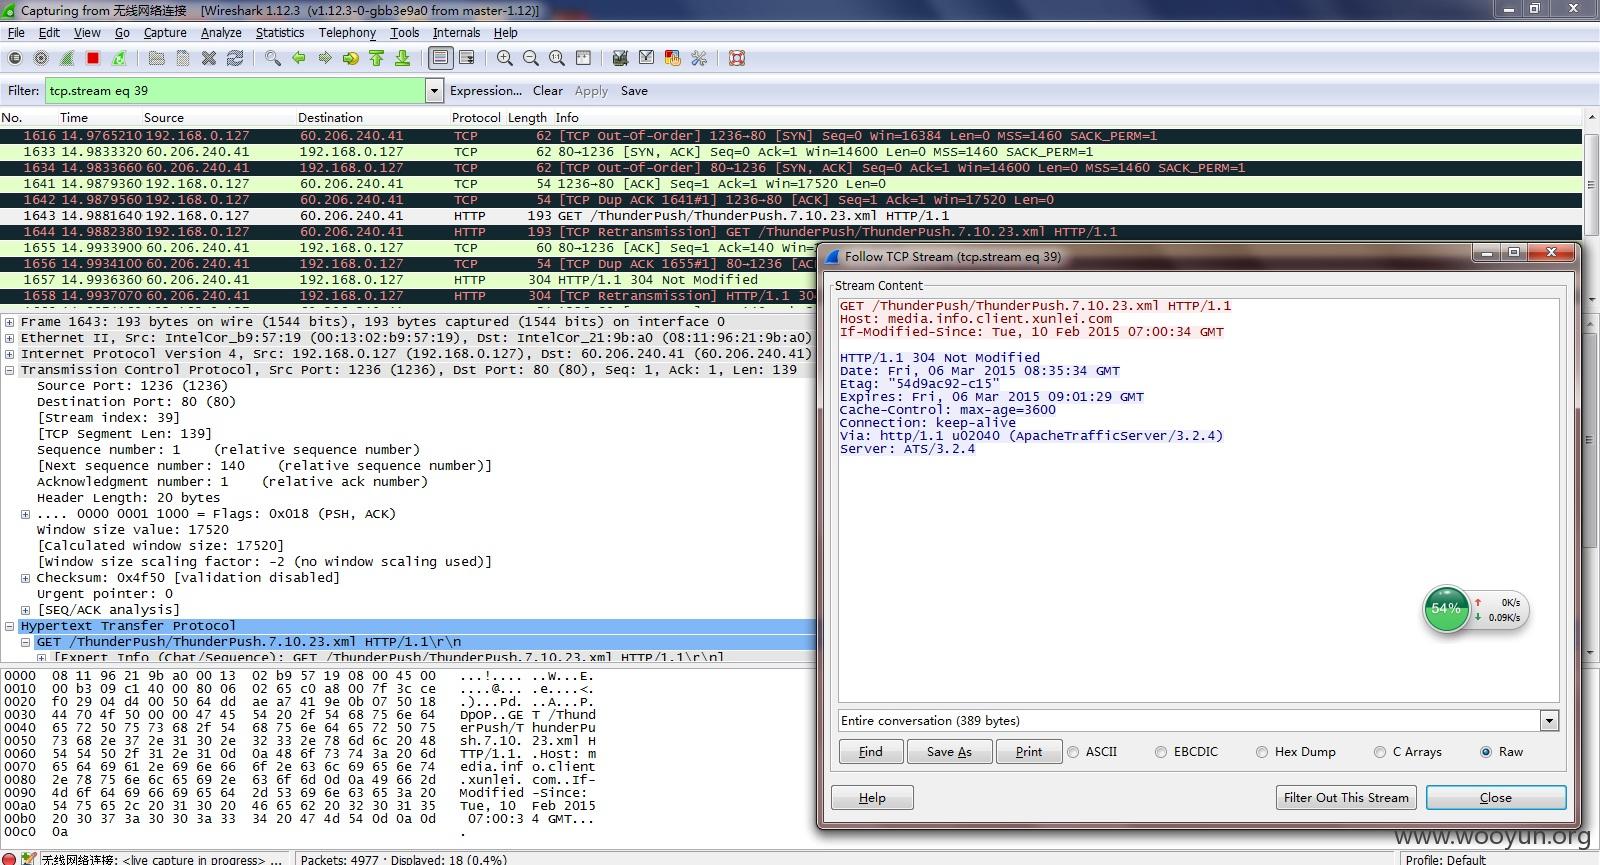Screen dimensions: 1600x865
Task: Open the display filter history dropdown
Action: pyautogui.click(x=434, y=91)
